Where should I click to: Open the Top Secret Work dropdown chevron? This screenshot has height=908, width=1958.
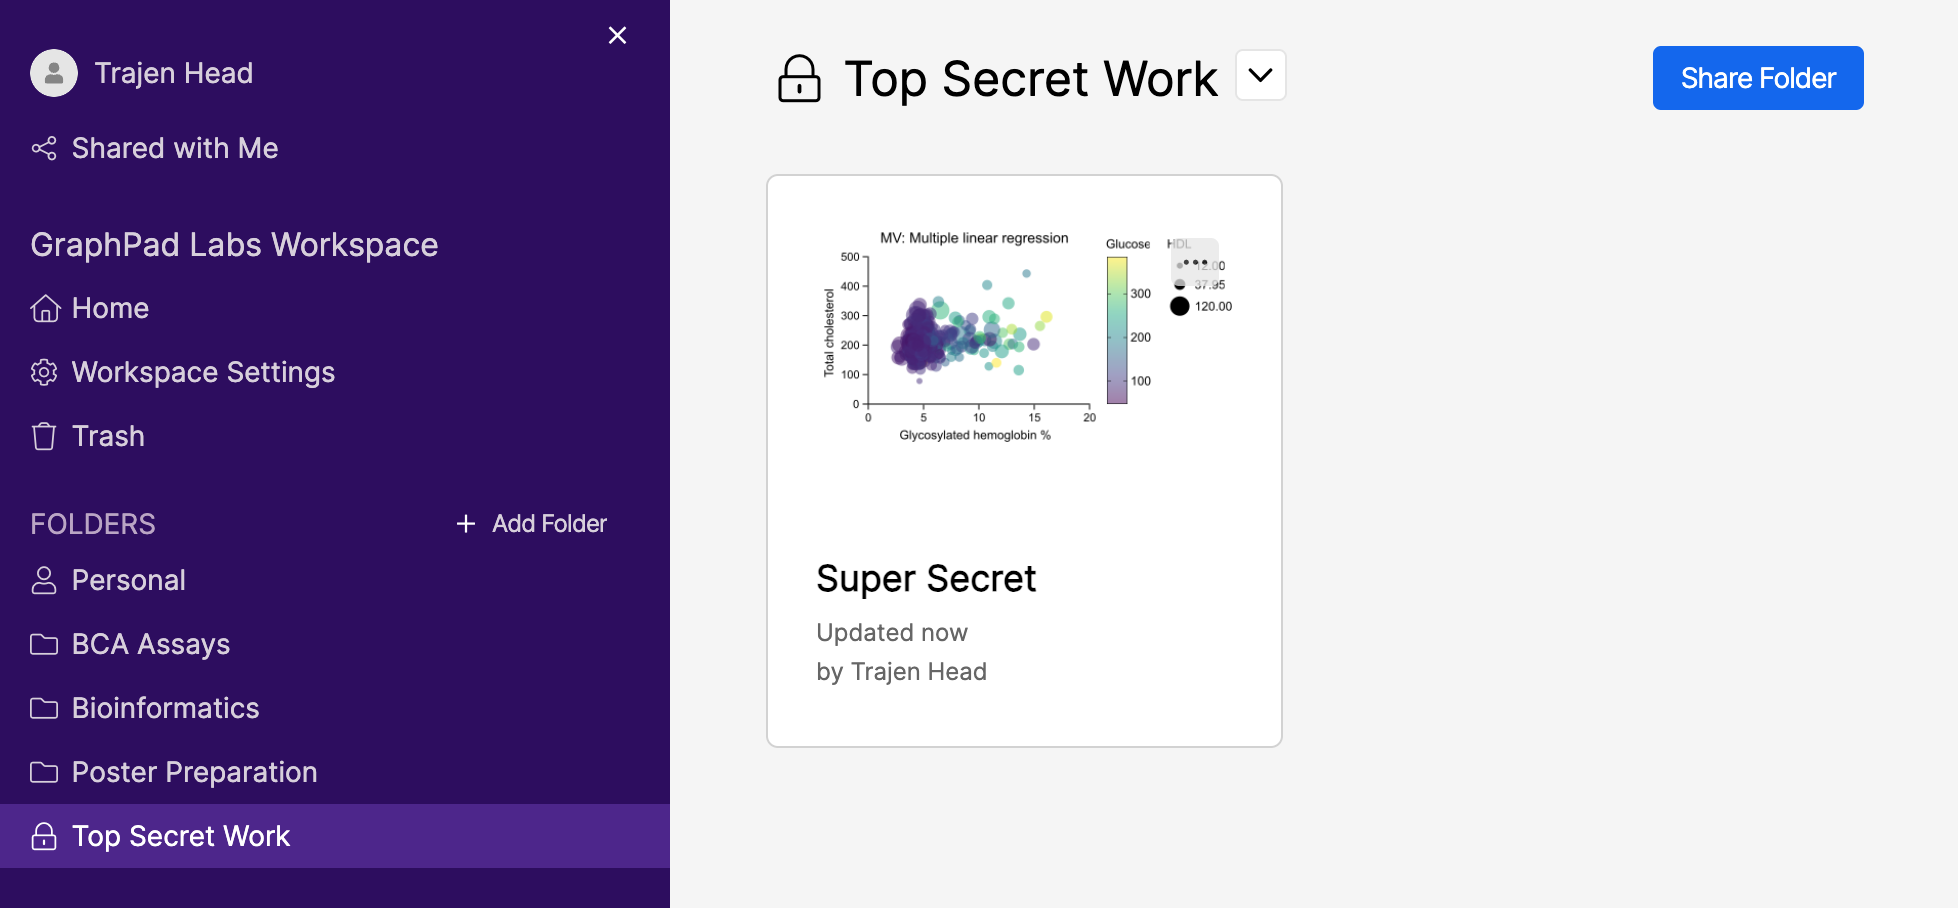point(1260,76)
